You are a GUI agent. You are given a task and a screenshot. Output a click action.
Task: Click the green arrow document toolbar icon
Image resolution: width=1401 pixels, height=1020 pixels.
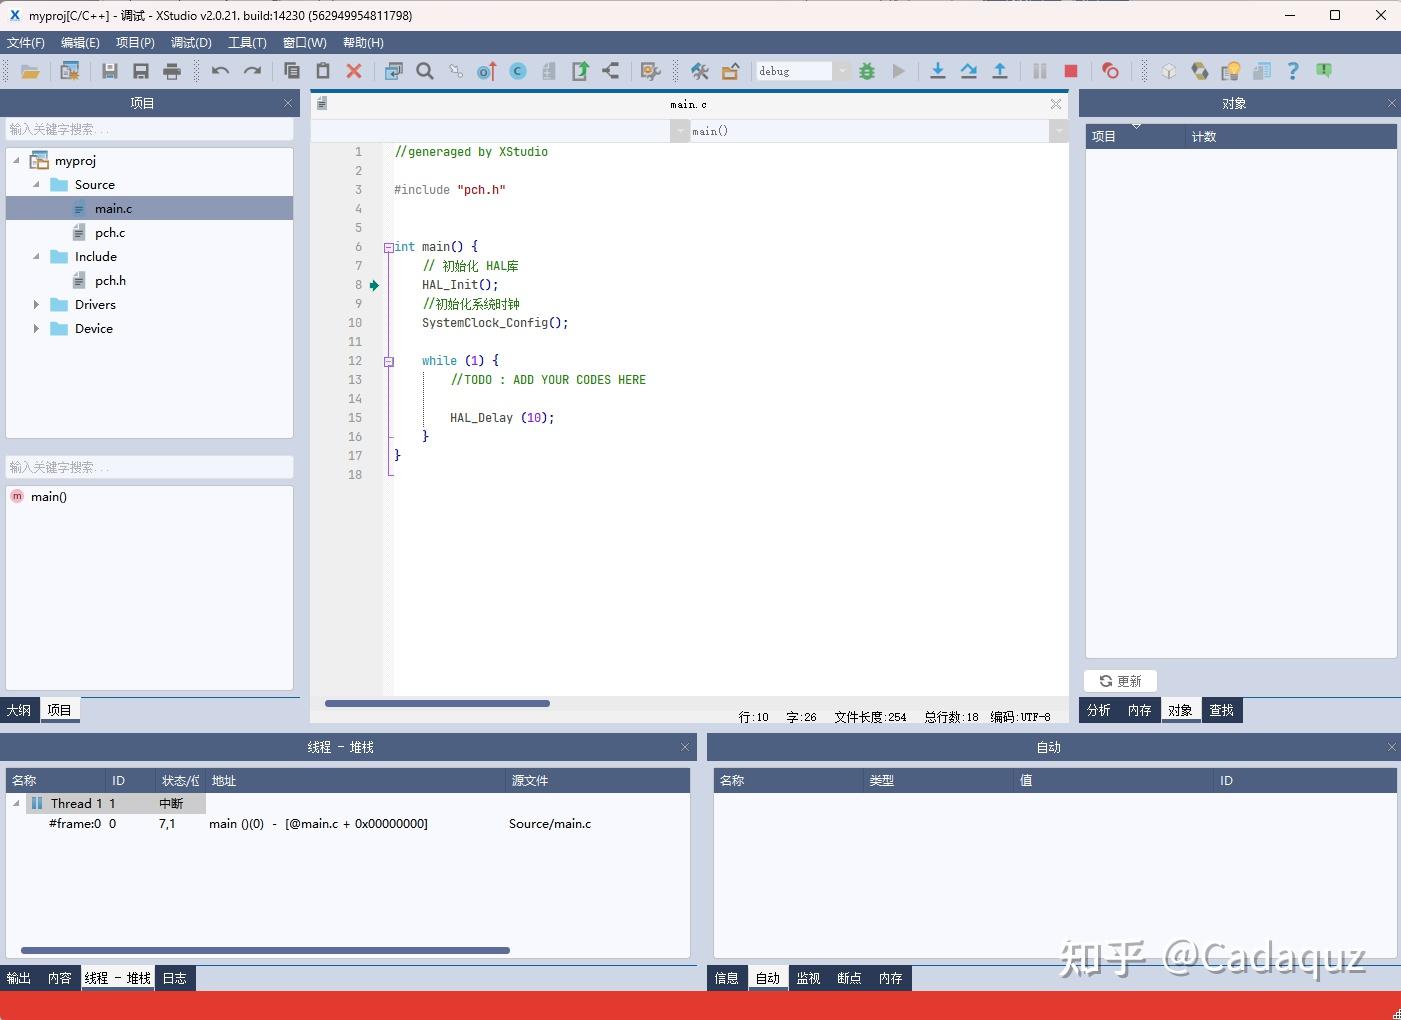(x=580, y=71)
